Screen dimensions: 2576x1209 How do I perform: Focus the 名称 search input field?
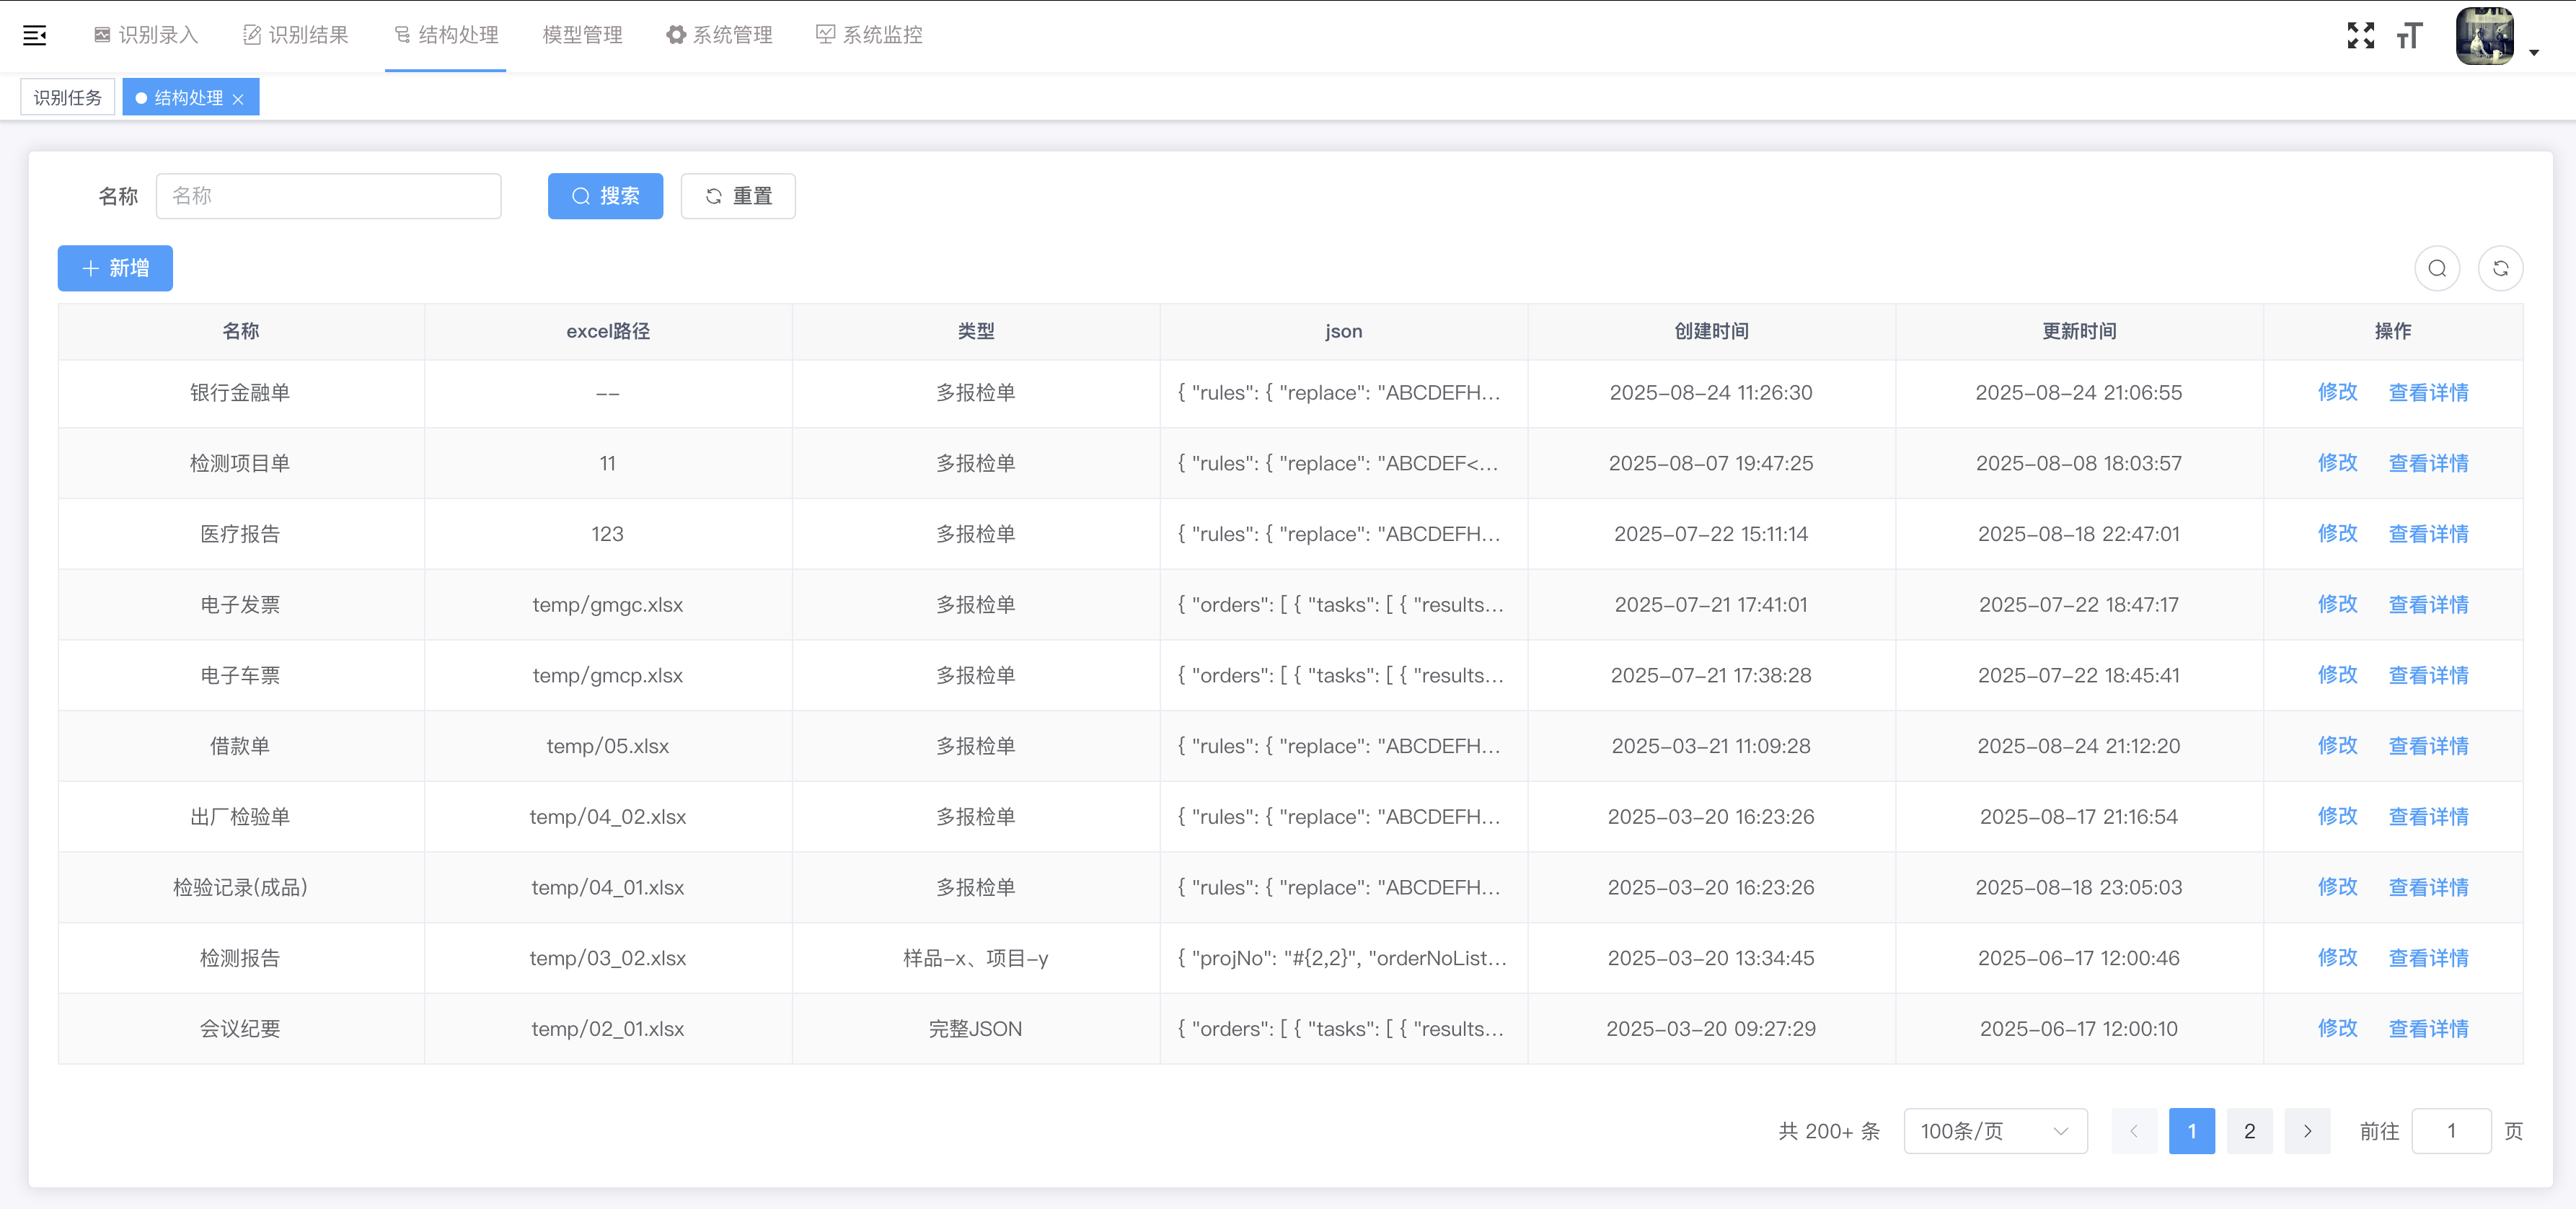coord(329,196)
